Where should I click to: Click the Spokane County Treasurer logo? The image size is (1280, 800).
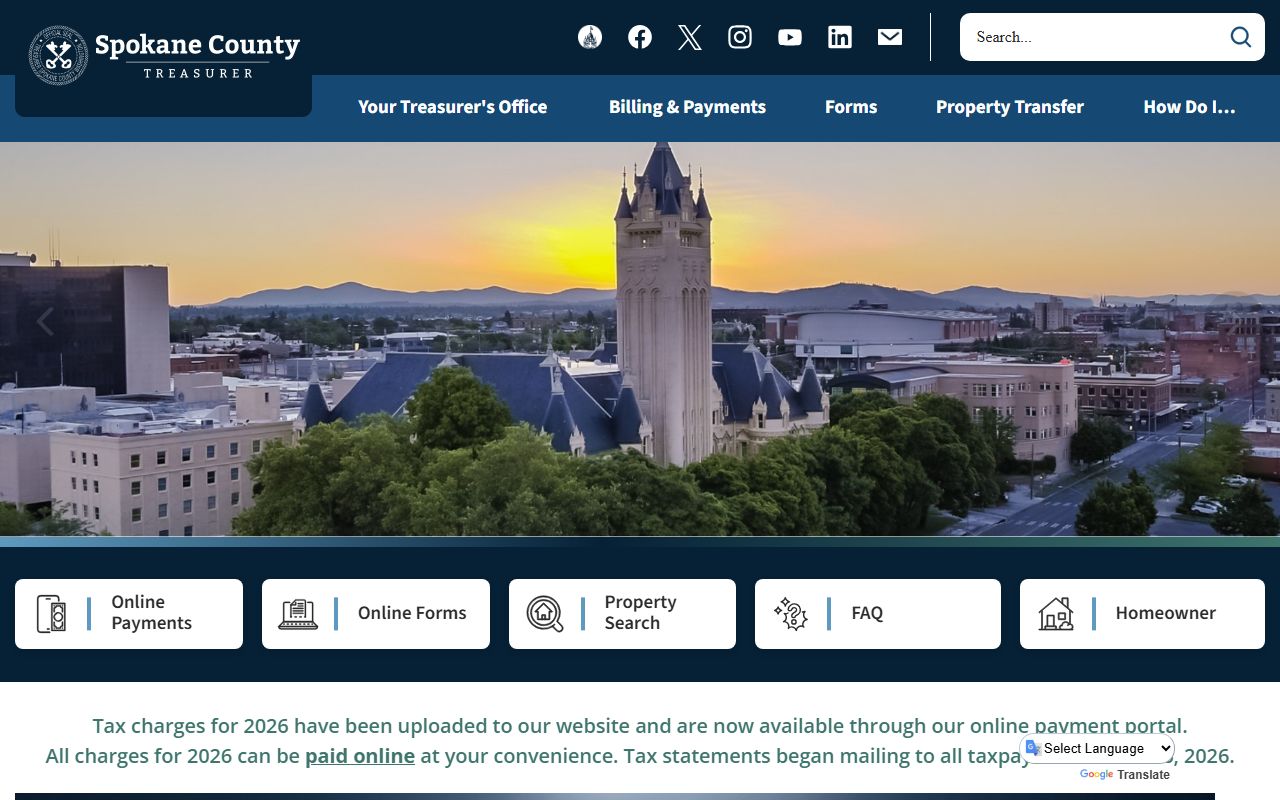pyautogui.click(x=164, y=55)
